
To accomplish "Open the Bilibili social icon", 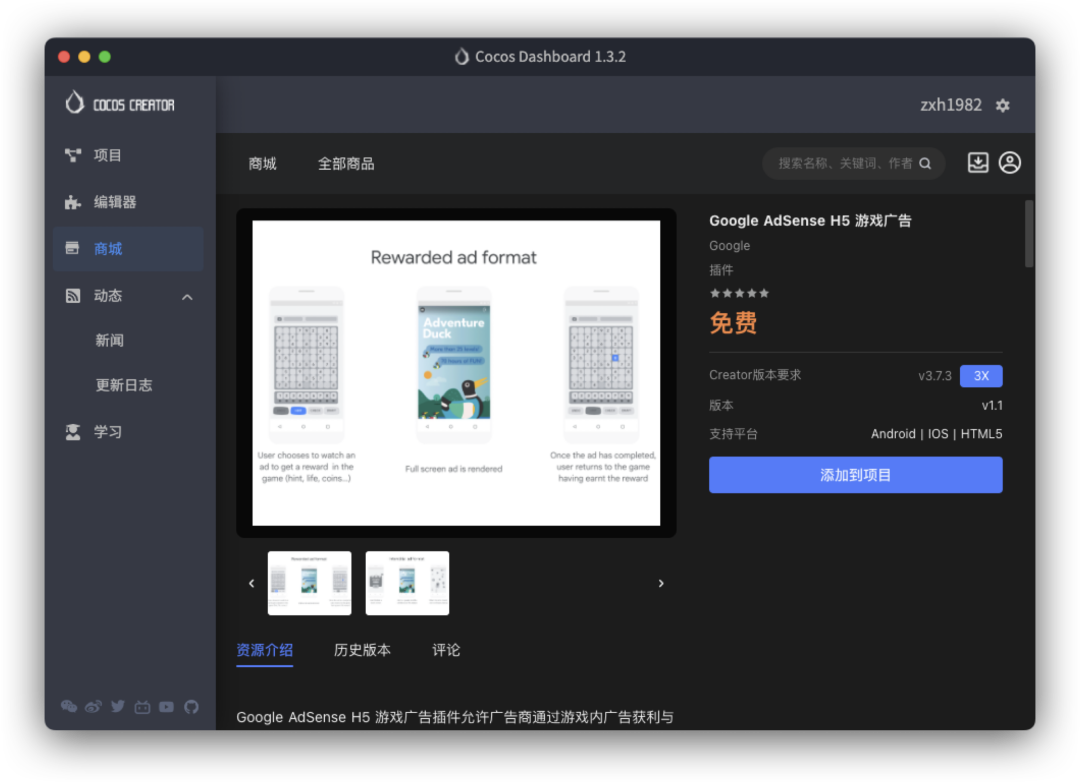I will [142, 707].
